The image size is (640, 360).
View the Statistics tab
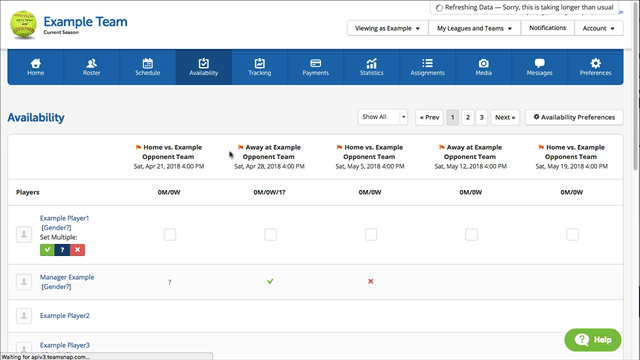371,67
